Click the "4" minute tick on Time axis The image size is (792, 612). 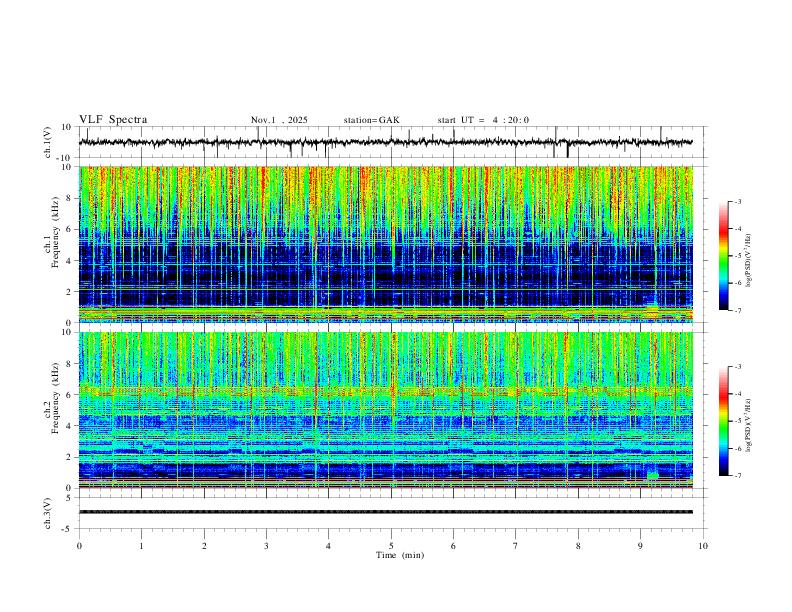(x=328, y=546)
